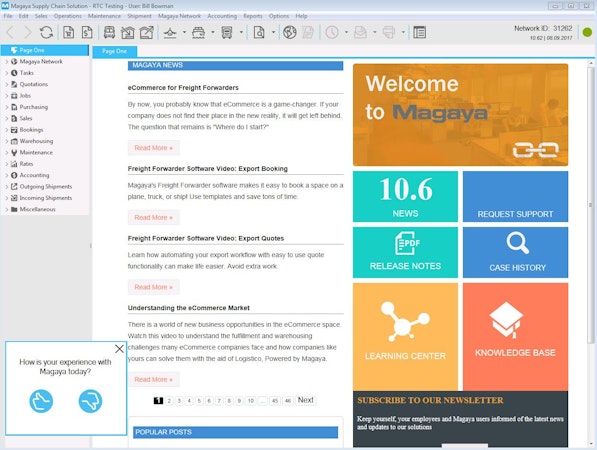597x450 pixels.
Task: Expand the Accounting tree node
Action: [7, 175]
